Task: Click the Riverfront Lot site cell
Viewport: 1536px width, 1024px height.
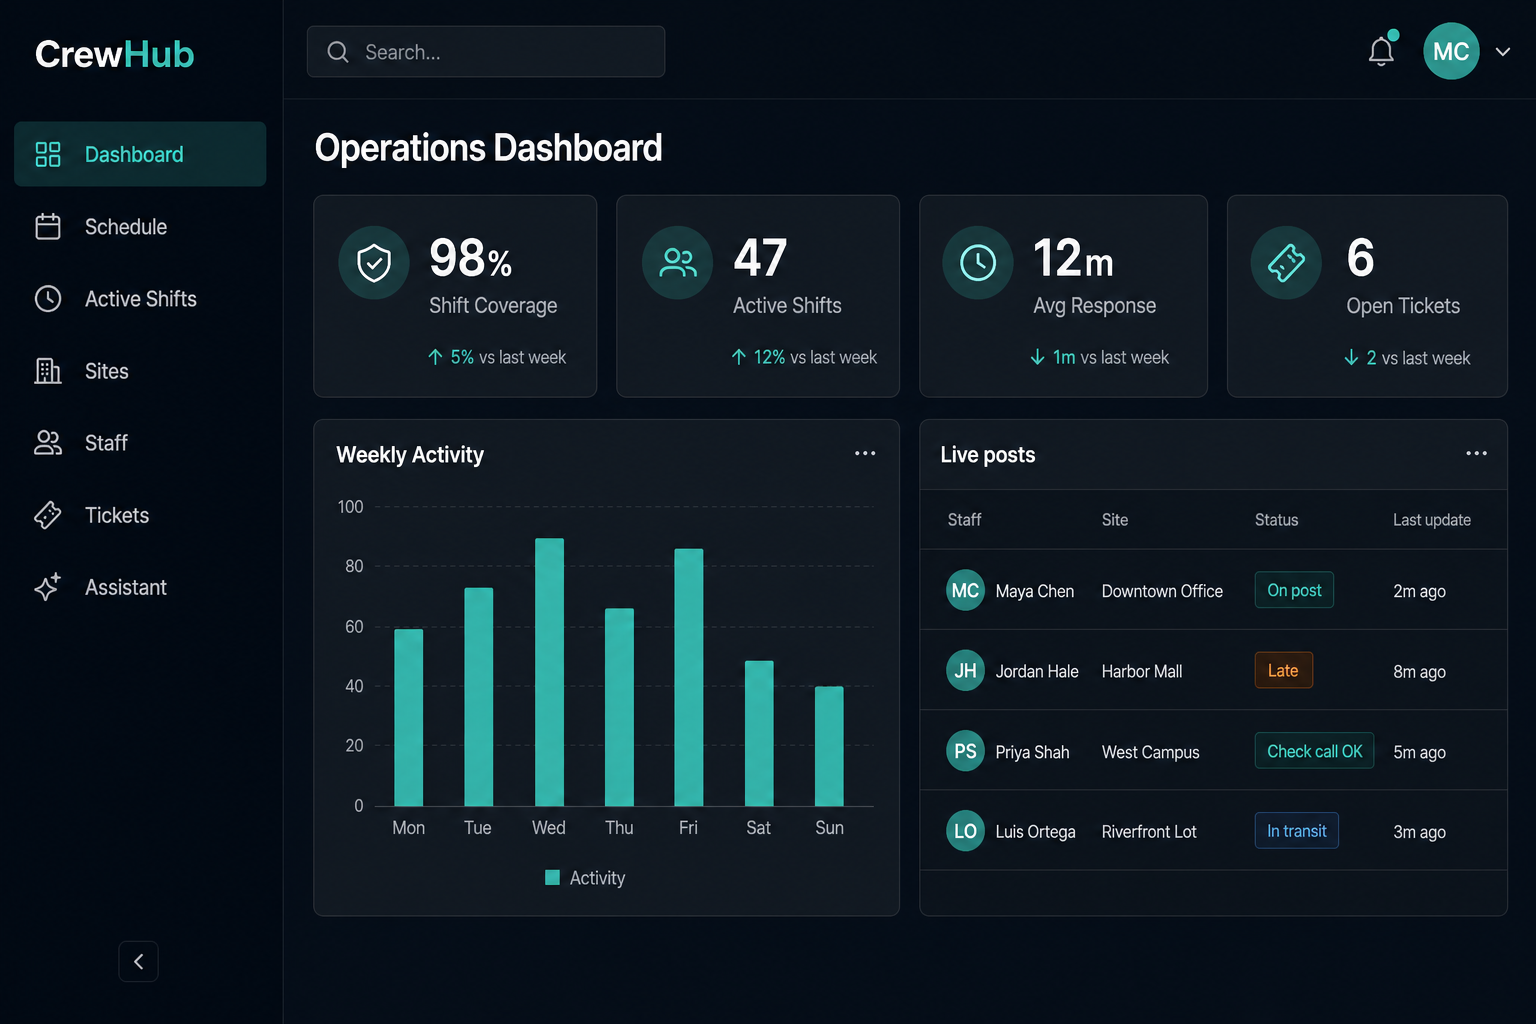Action: point(1149,831)
